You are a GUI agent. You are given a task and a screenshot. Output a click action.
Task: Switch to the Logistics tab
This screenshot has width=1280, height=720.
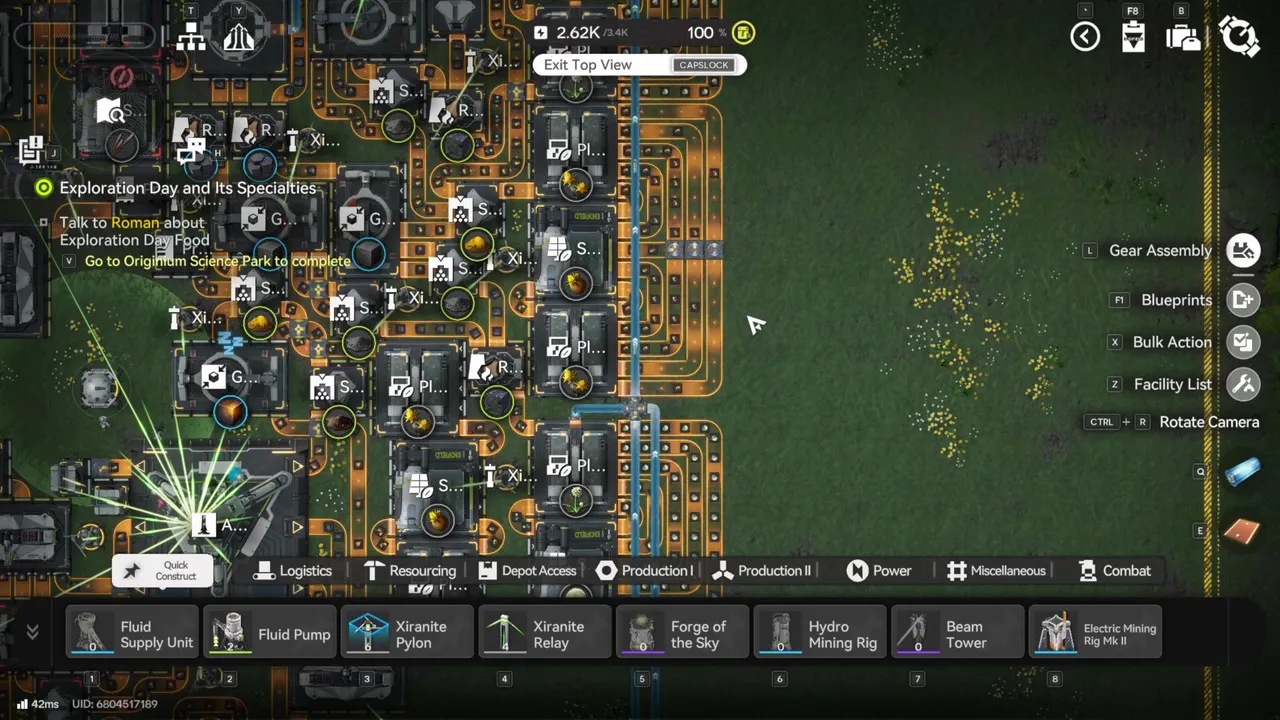pyautogui.click(x=293, y=571)
